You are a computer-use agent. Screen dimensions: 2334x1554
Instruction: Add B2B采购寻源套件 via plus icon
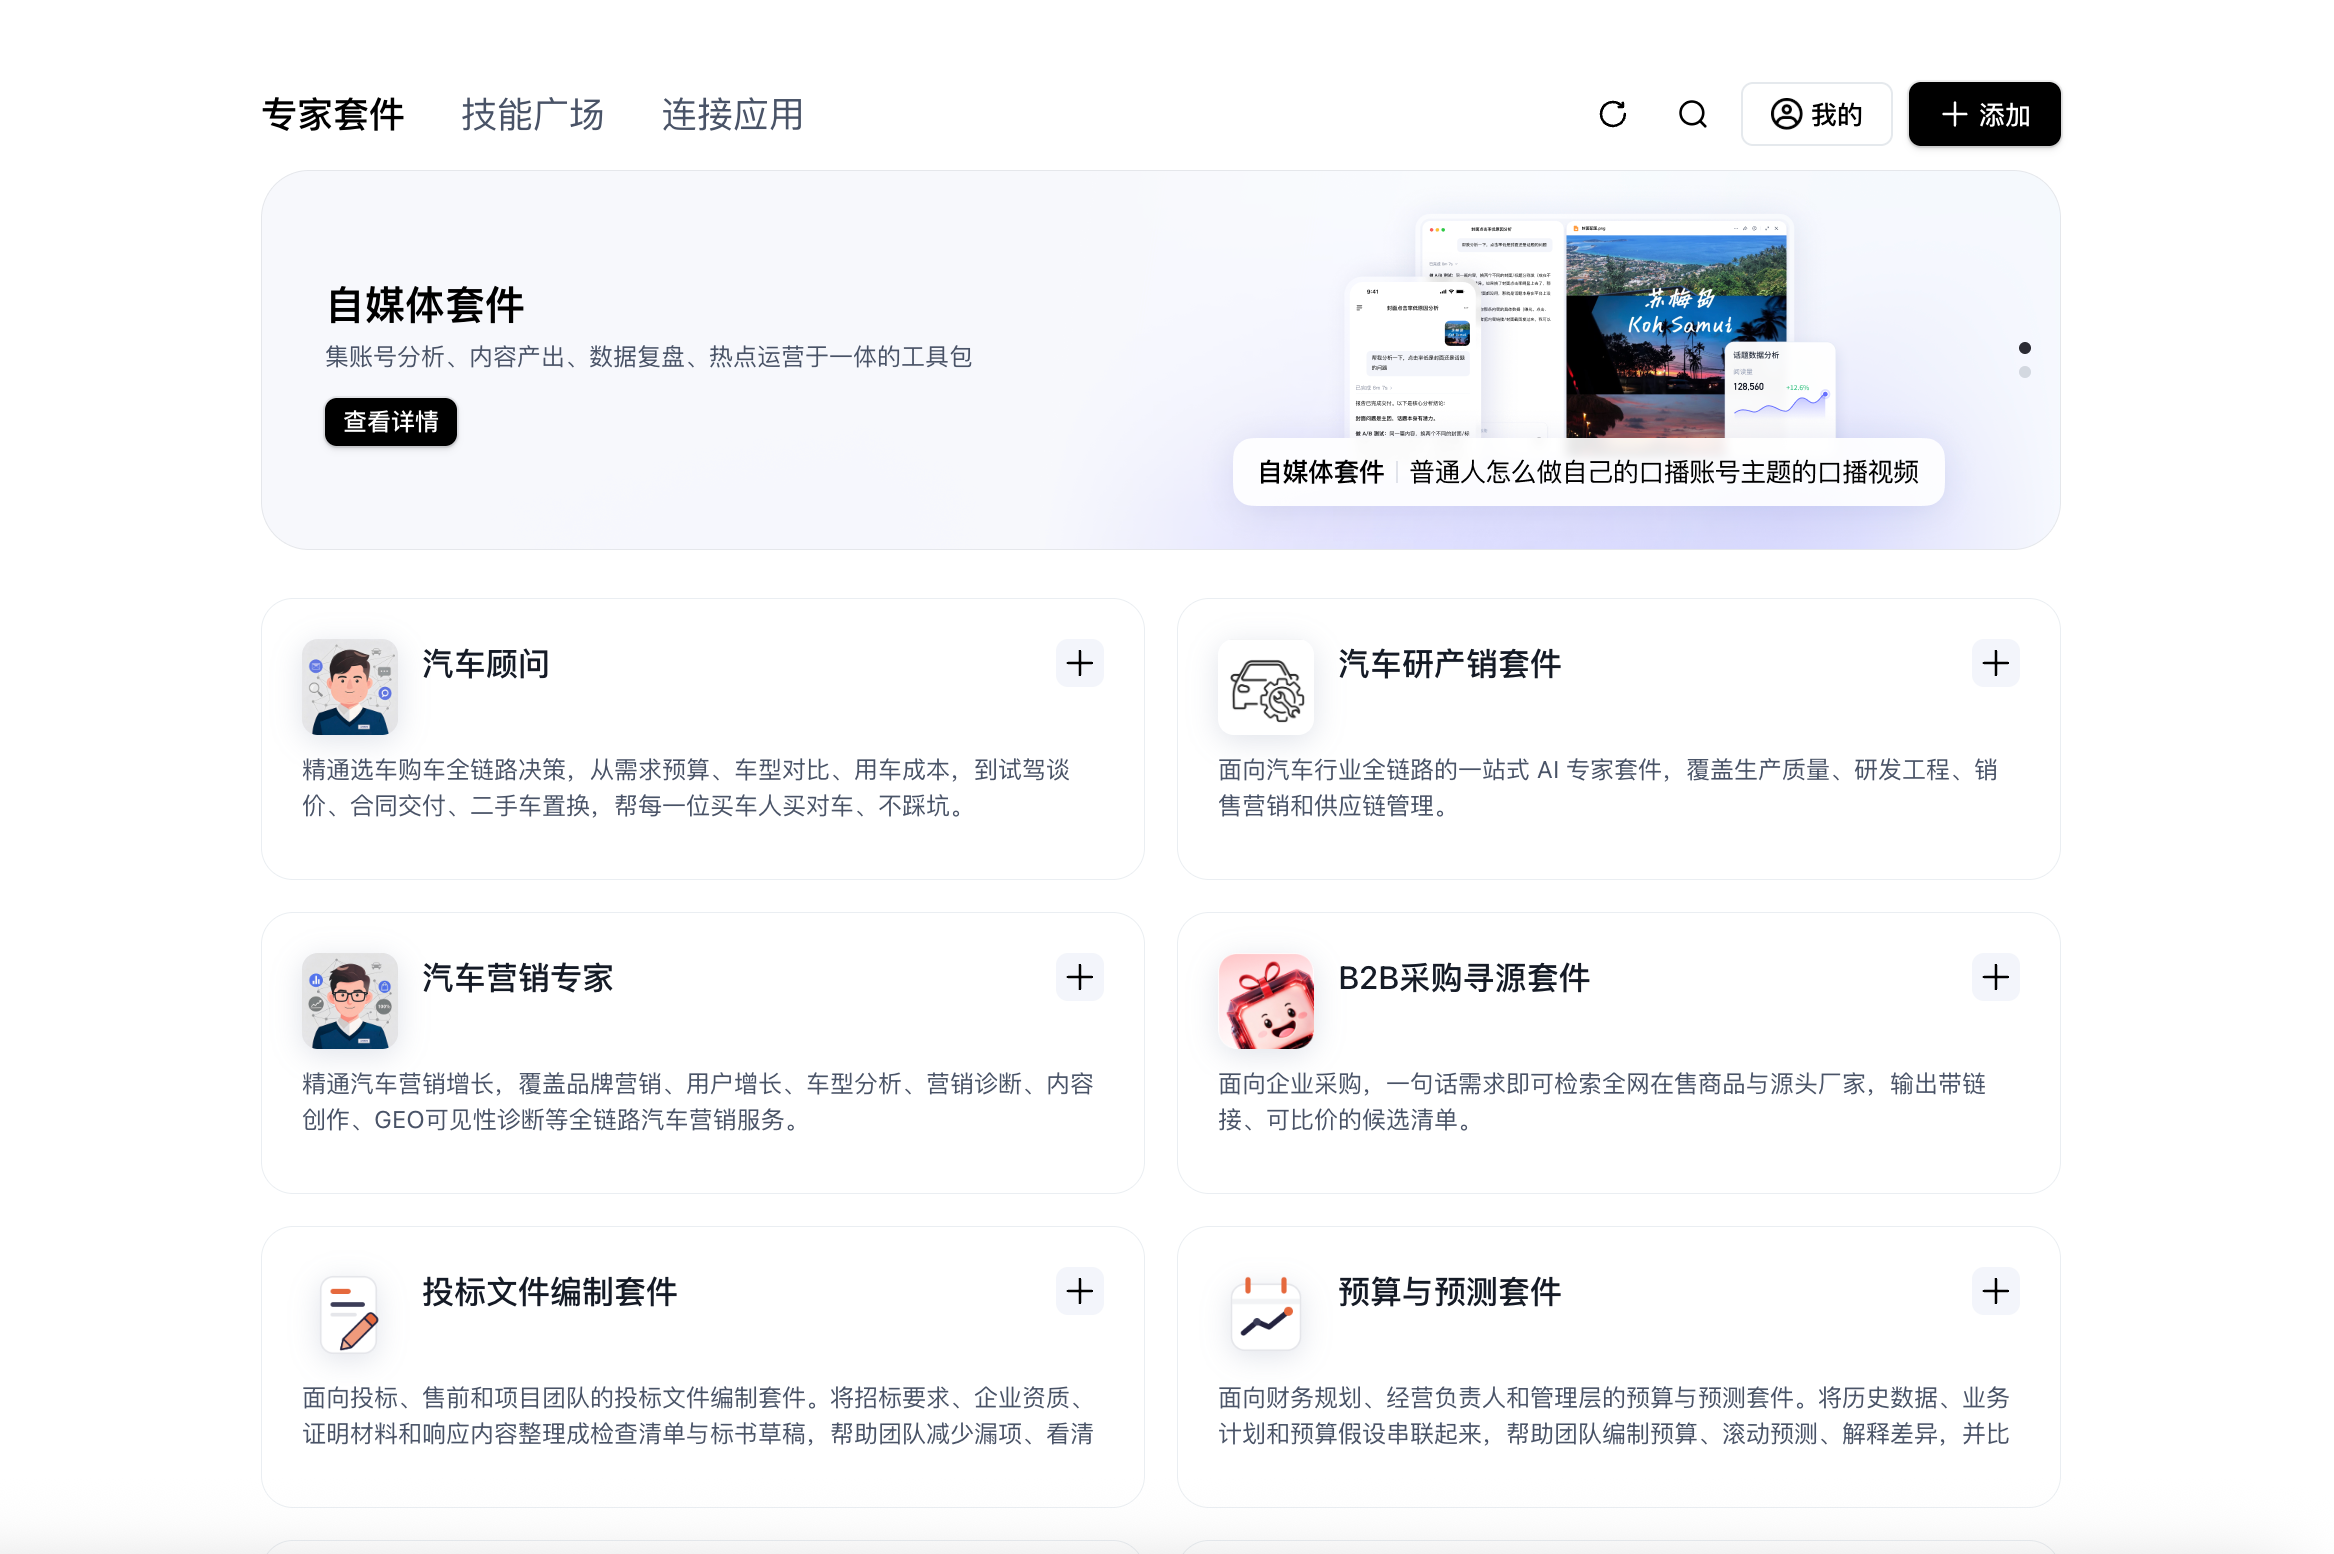pyautogui.click(x=1995, y=977)
